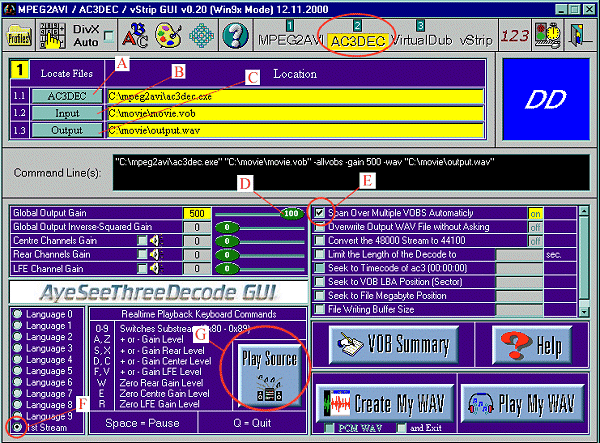The image size is (600, 443).
Task: Click the large Help button
Action: click(532, 344)
